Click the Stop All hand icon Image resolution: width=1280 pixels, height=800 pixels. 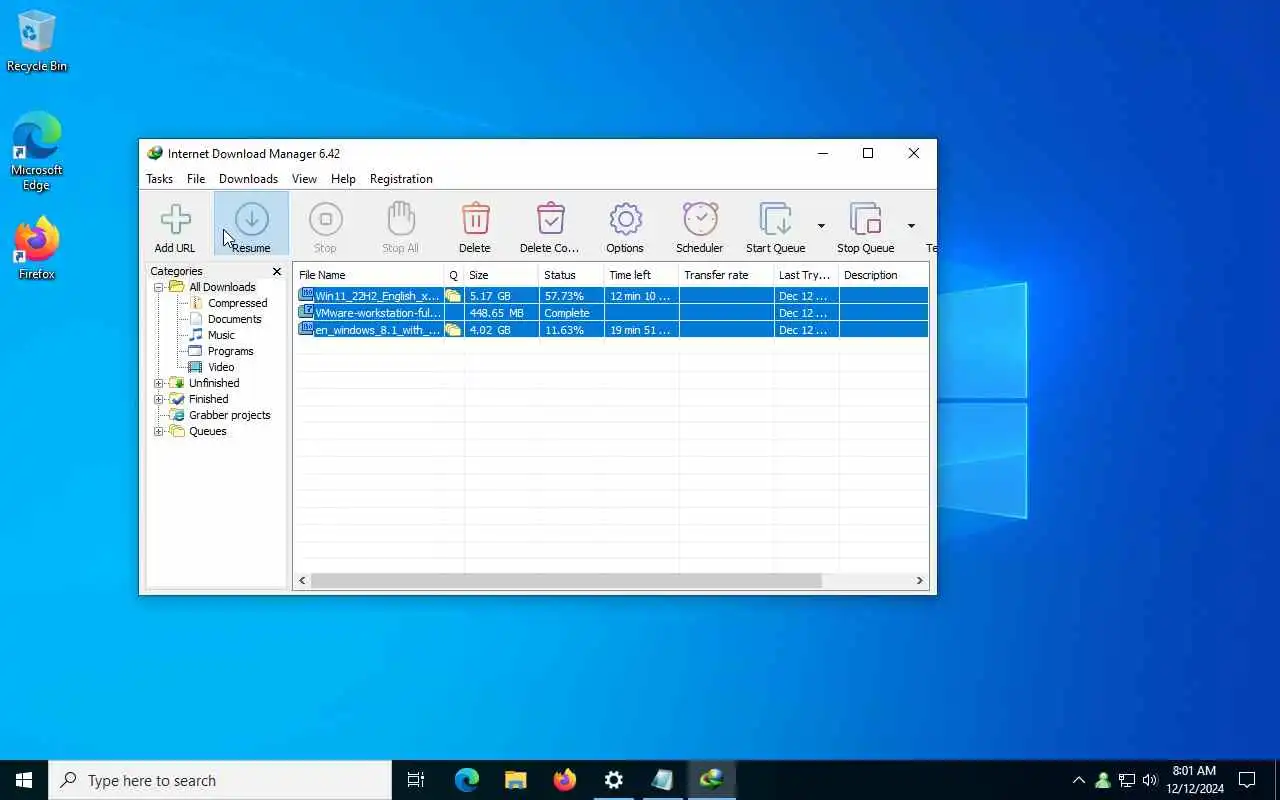tap(400, 220)
